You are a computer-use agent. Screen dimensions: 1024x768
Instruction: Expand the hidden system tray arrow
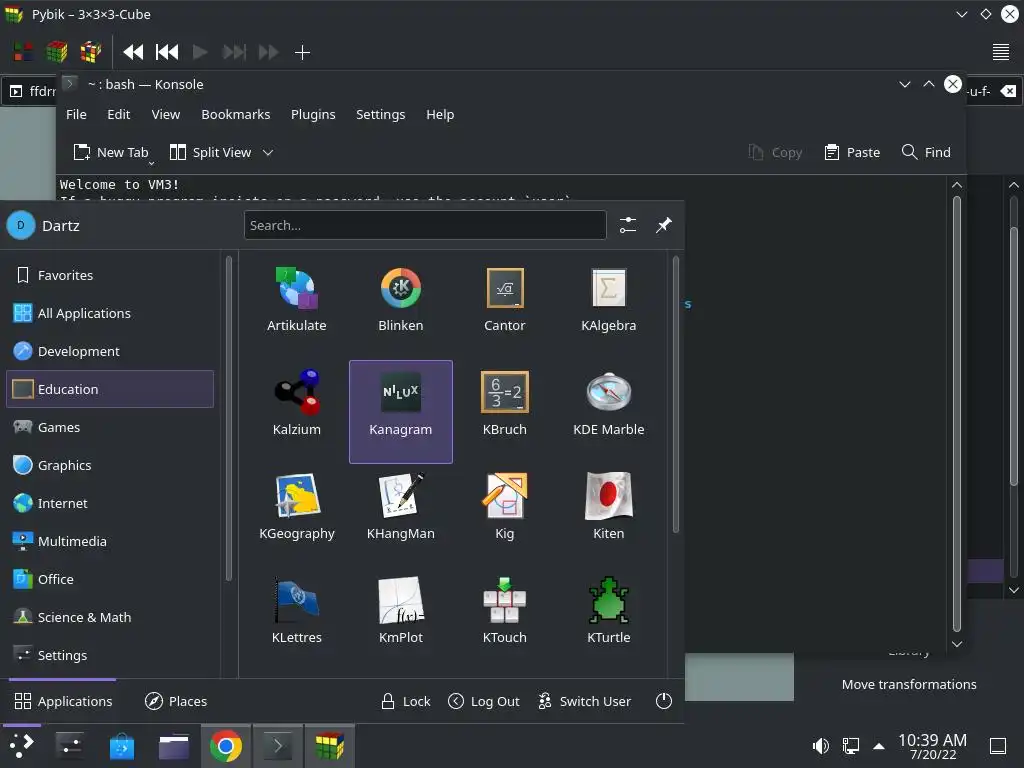coord(879,746)
